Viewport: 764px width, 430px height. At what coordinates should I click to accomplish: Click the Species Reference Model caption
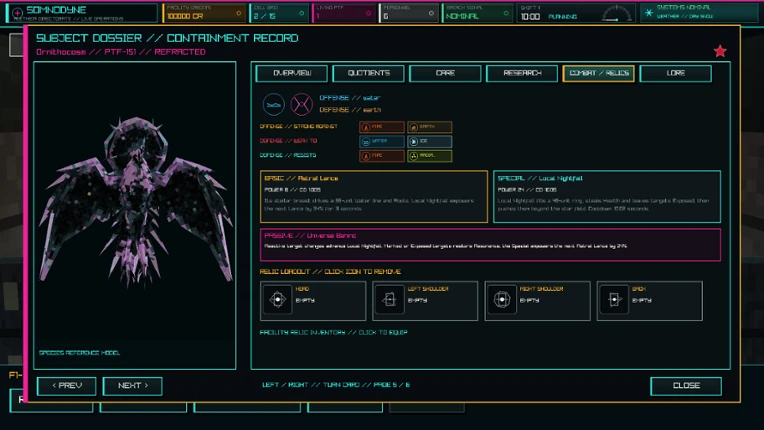(79, 353)
